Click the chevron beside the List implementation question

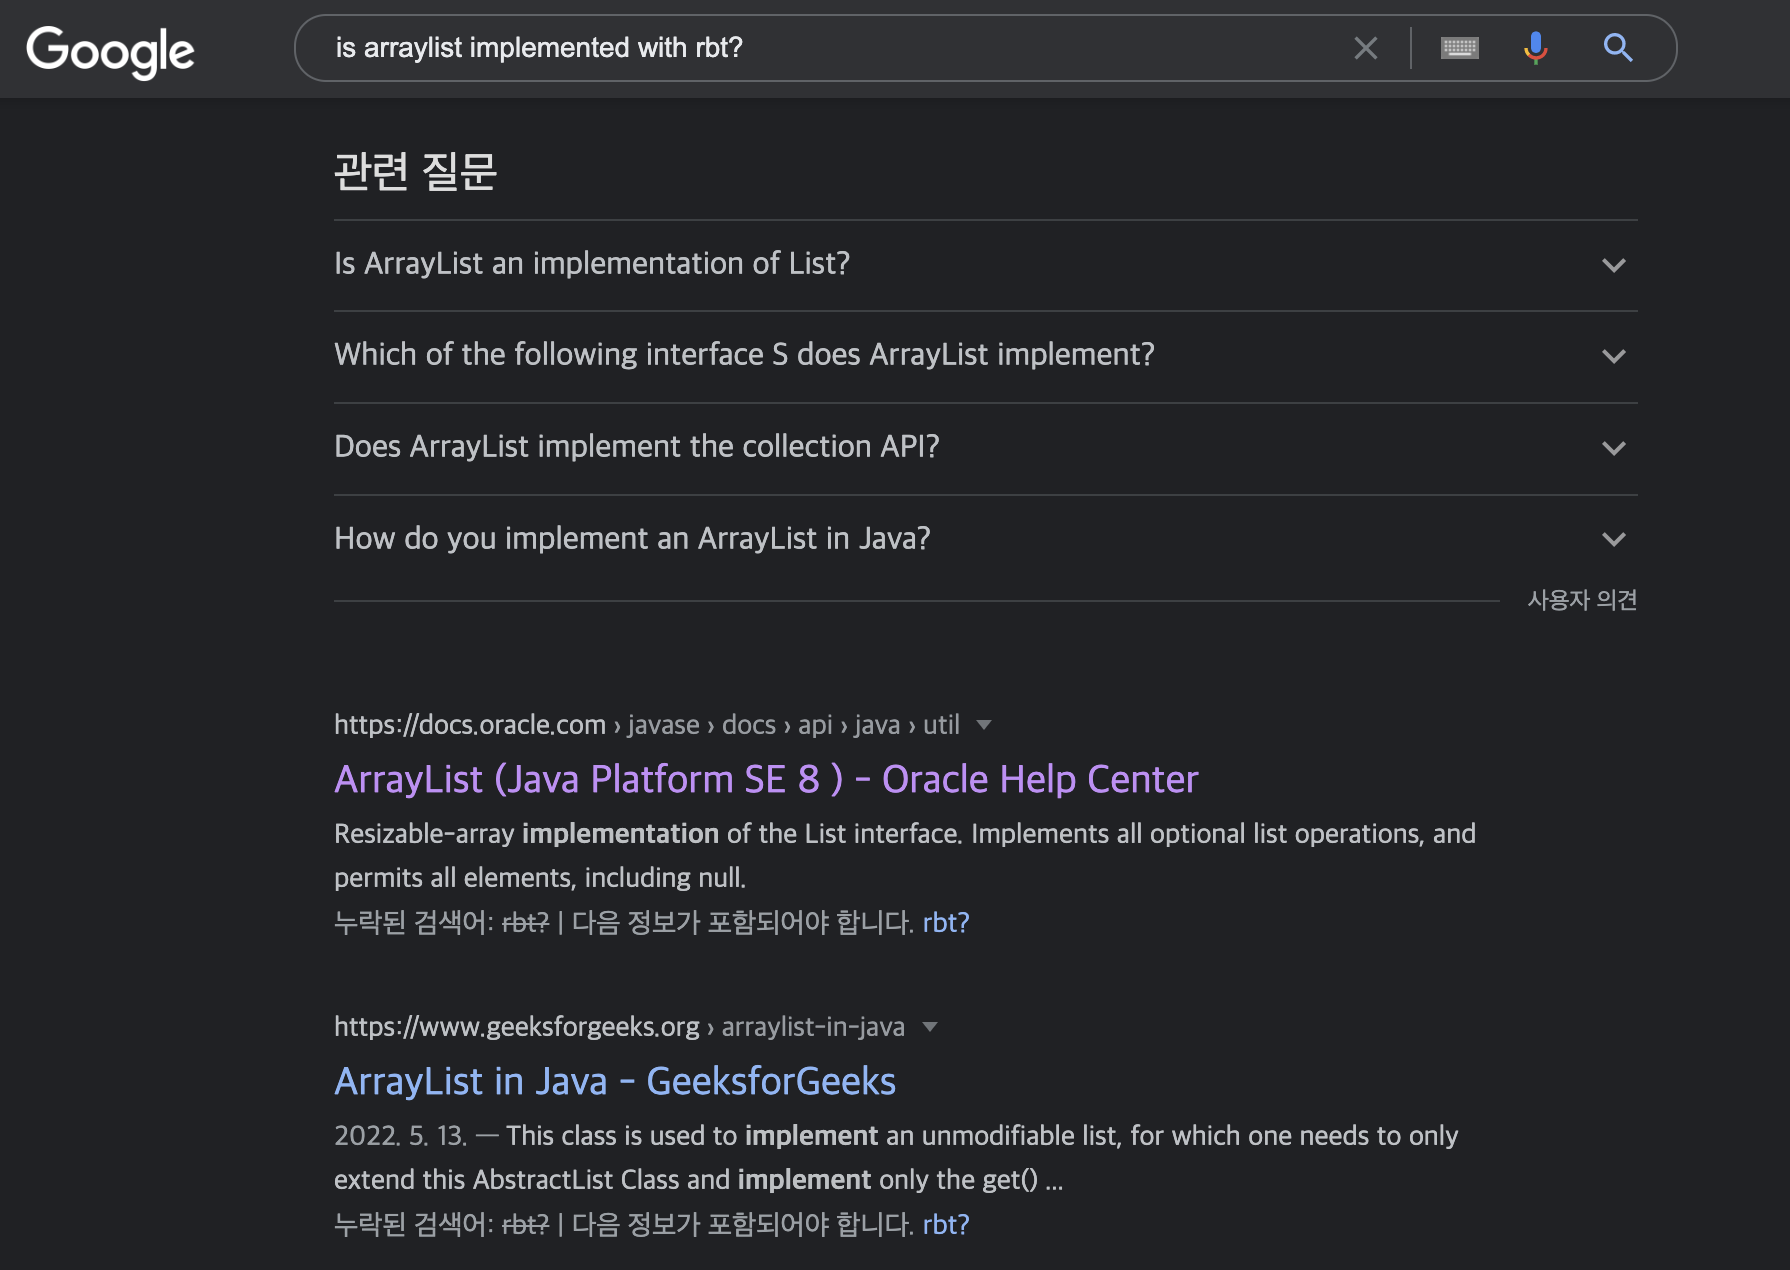(1613, 265)
